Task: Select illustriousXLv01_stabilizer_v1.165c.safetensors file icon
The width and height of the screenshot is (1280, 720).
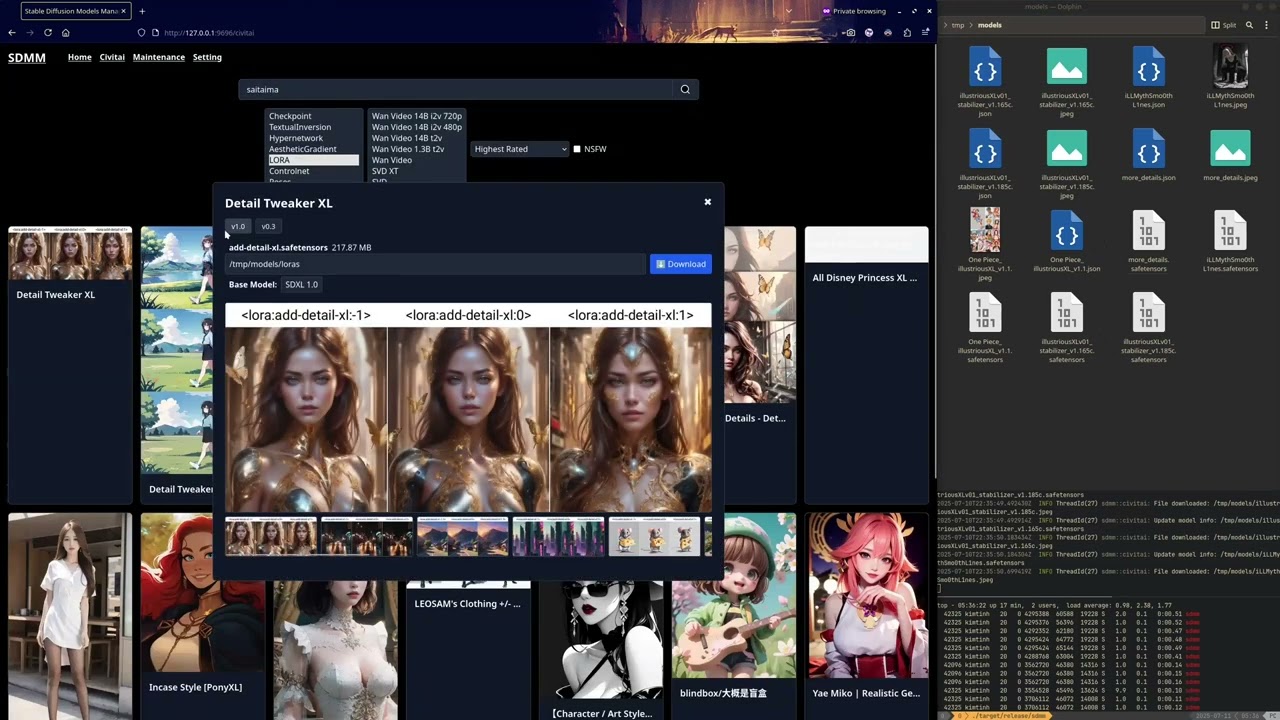Action: click(x=1067, y=313)
